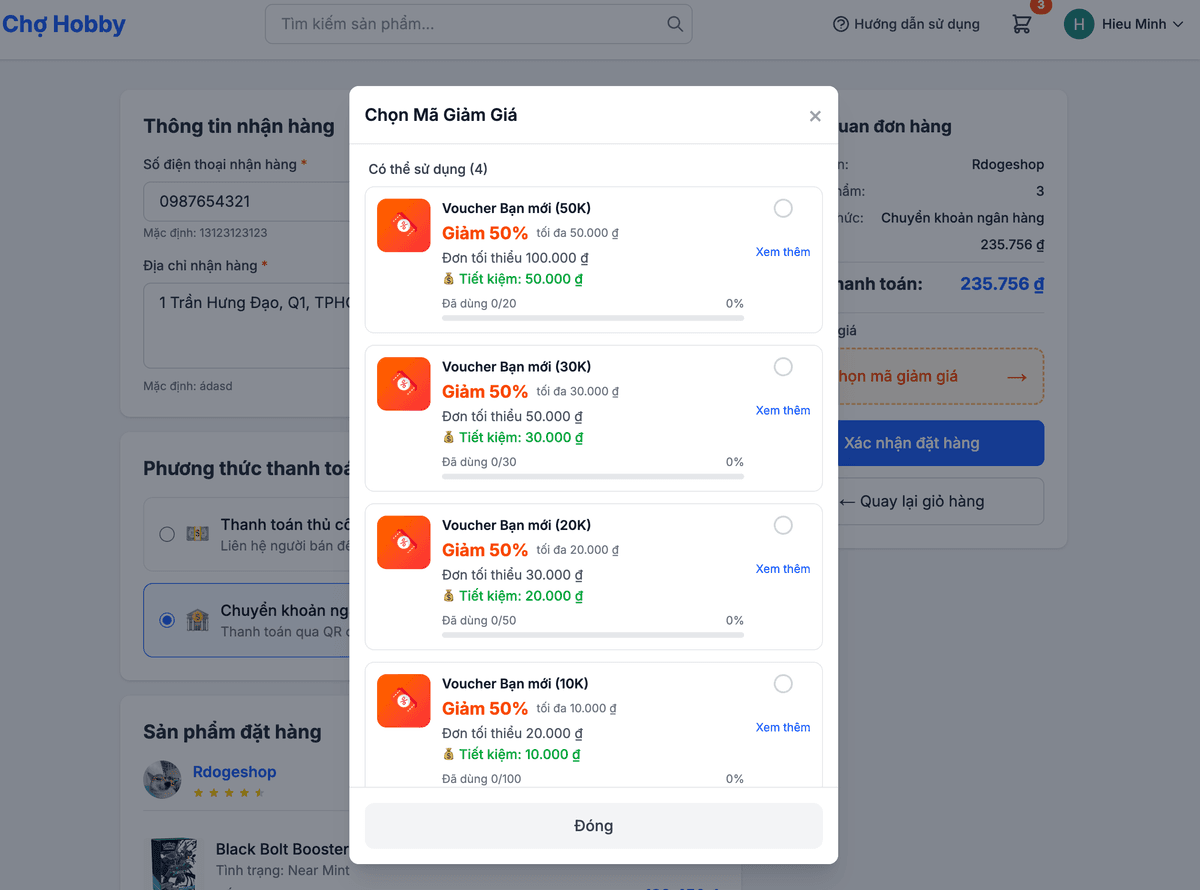Select the Voucher Bạn mới (50K) radio button

[x=783, y=208]
